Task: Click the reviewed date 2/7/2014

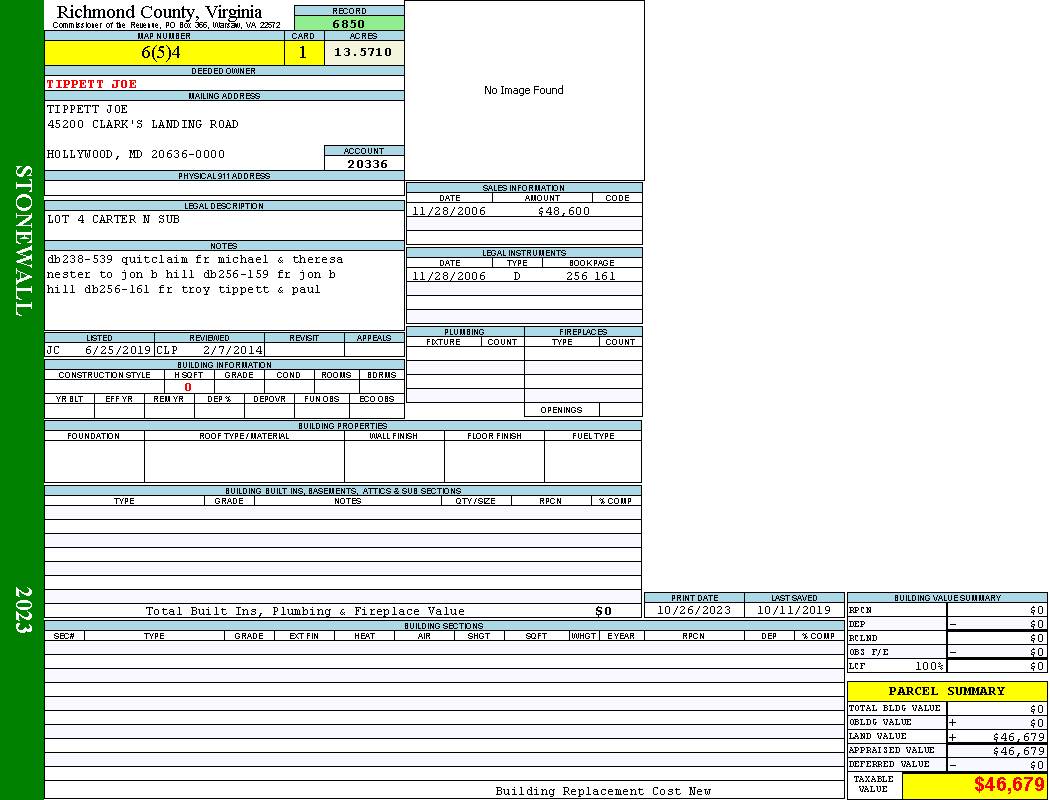Action: click(232, 351)
